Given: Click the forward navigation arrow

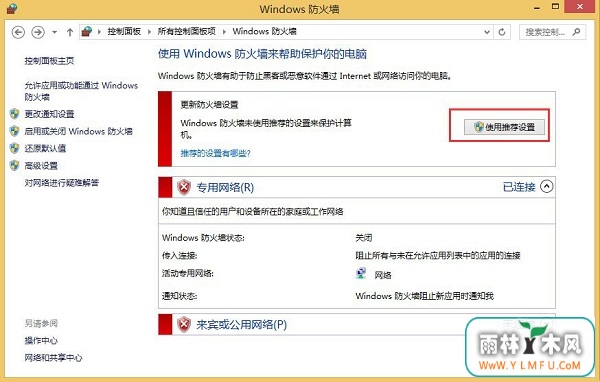Looking at the screenshot, I should tap(38, 32).
